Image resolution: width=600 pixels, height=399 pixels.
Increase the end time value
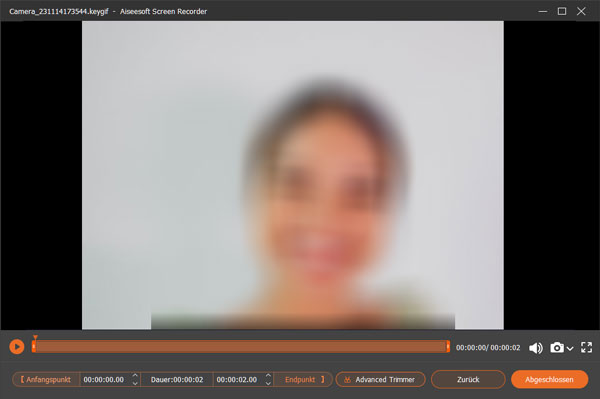coord(268,376)
